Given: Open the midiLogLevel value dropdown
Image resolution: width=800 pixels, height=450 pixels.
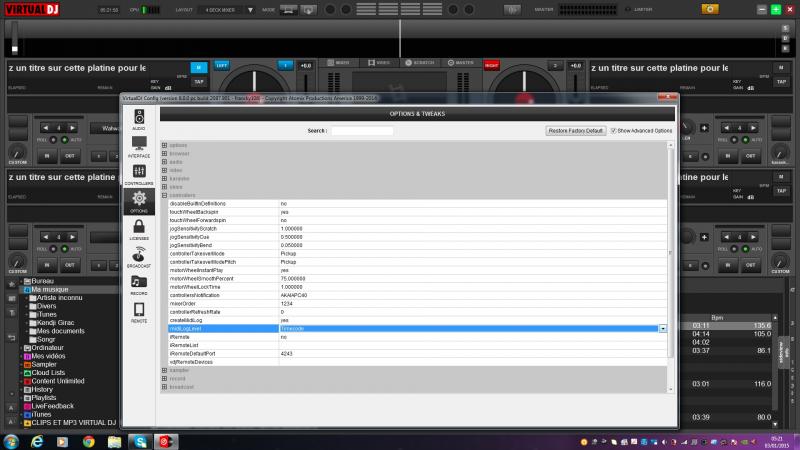Looking at the screenshot, I should click(663, 329).
